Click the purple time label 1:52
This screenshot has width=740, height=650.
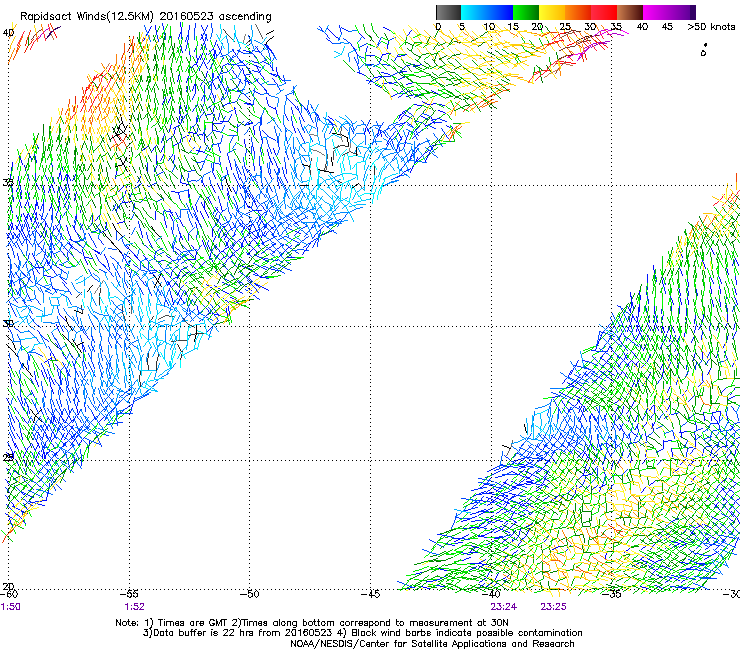point(135,607)
